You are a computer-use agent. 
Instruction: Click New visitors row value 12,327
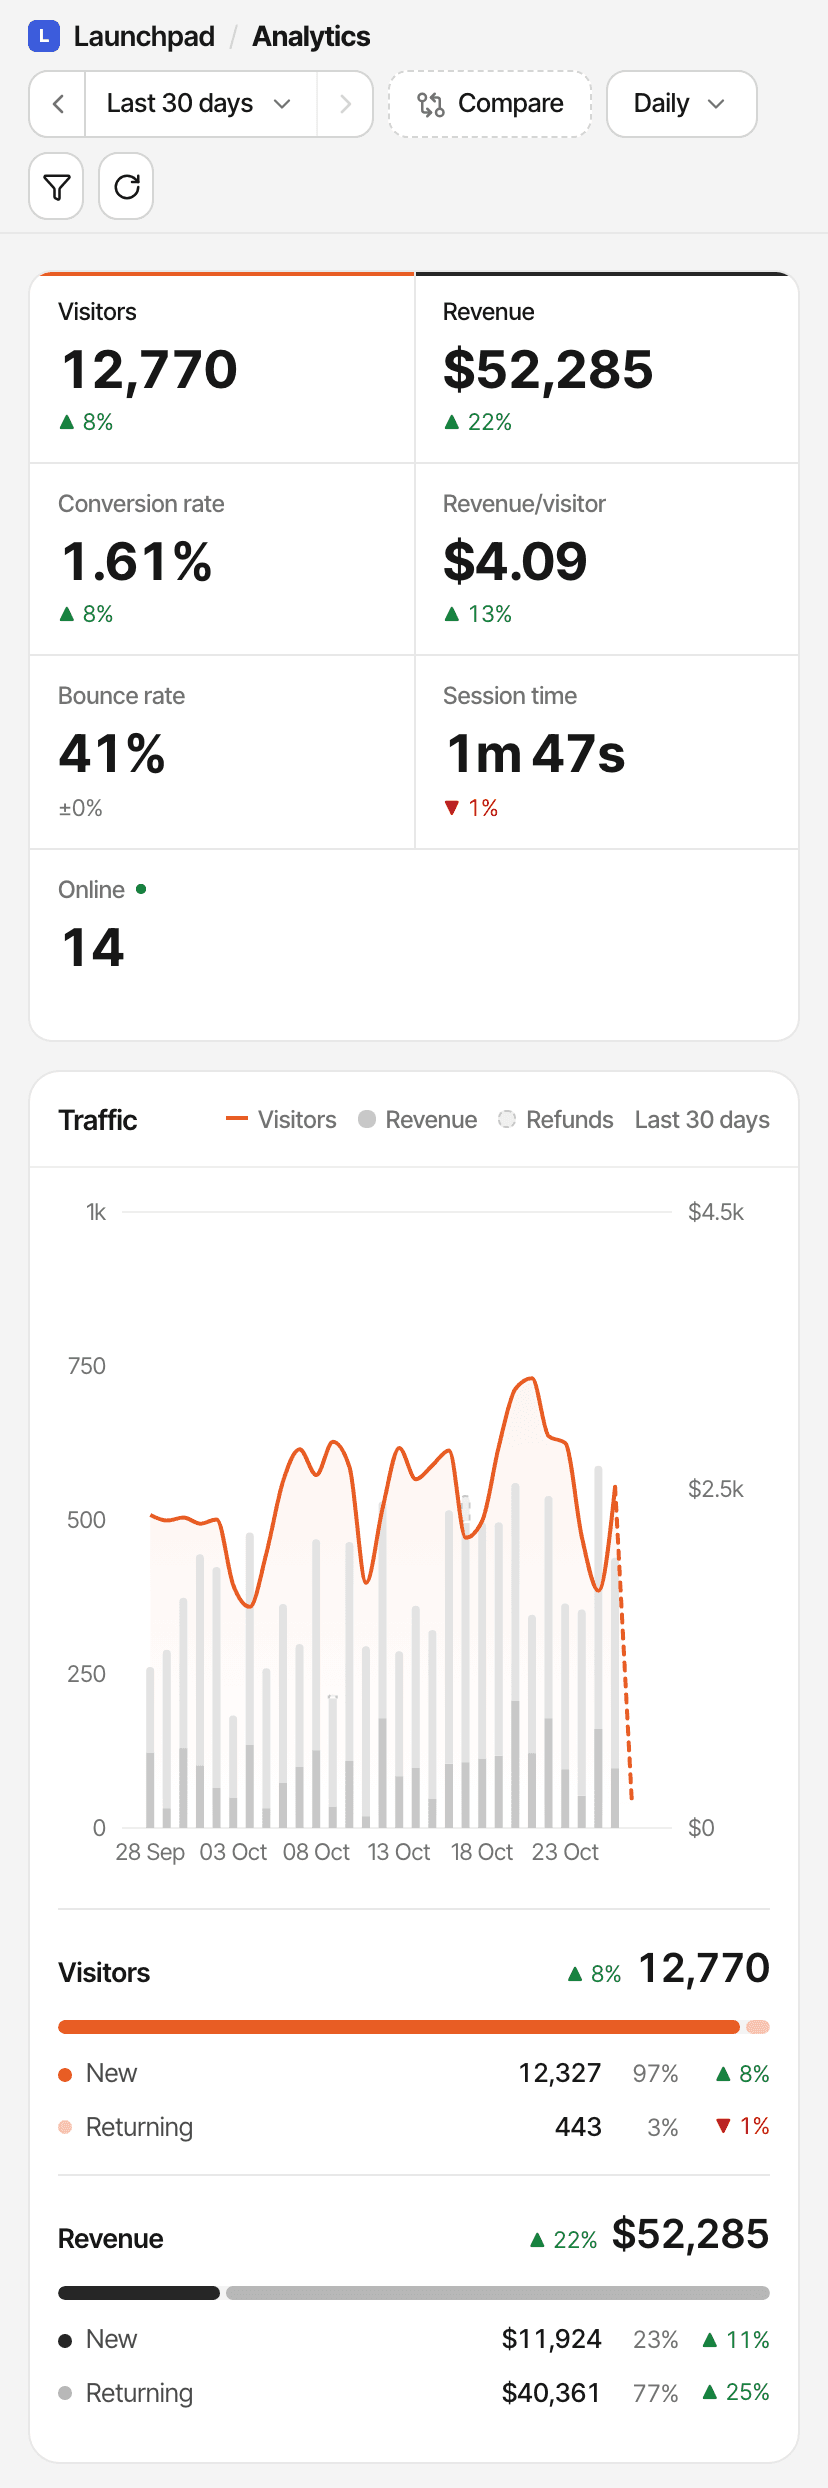coord(560,2073)
